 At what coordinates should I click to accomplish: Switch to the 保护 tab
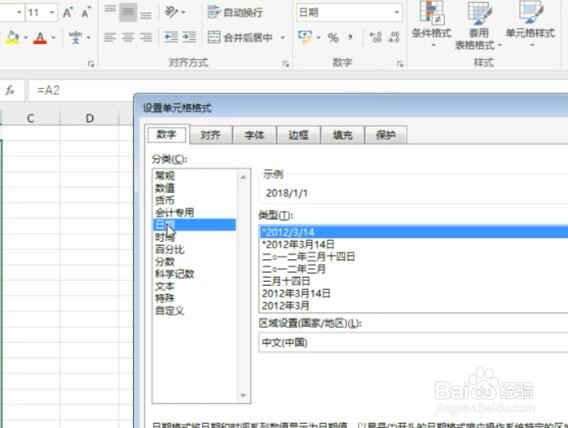(386, 135)
